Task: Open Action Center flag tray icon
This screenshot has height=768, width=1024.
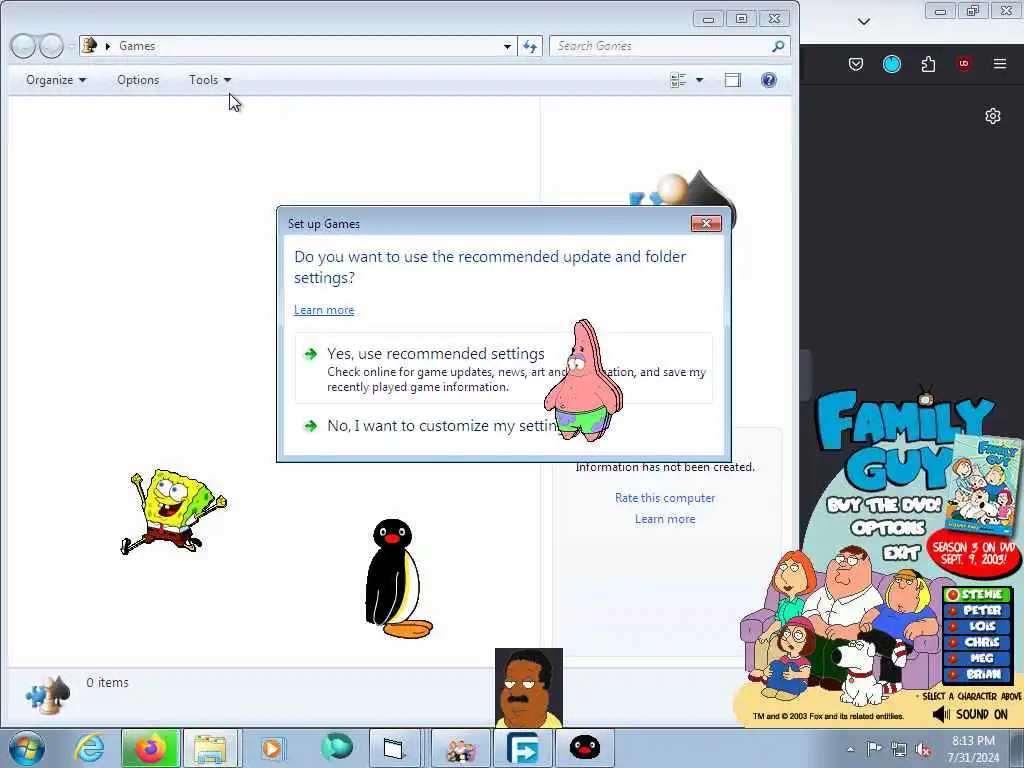Action: click(x=874, y=749)
